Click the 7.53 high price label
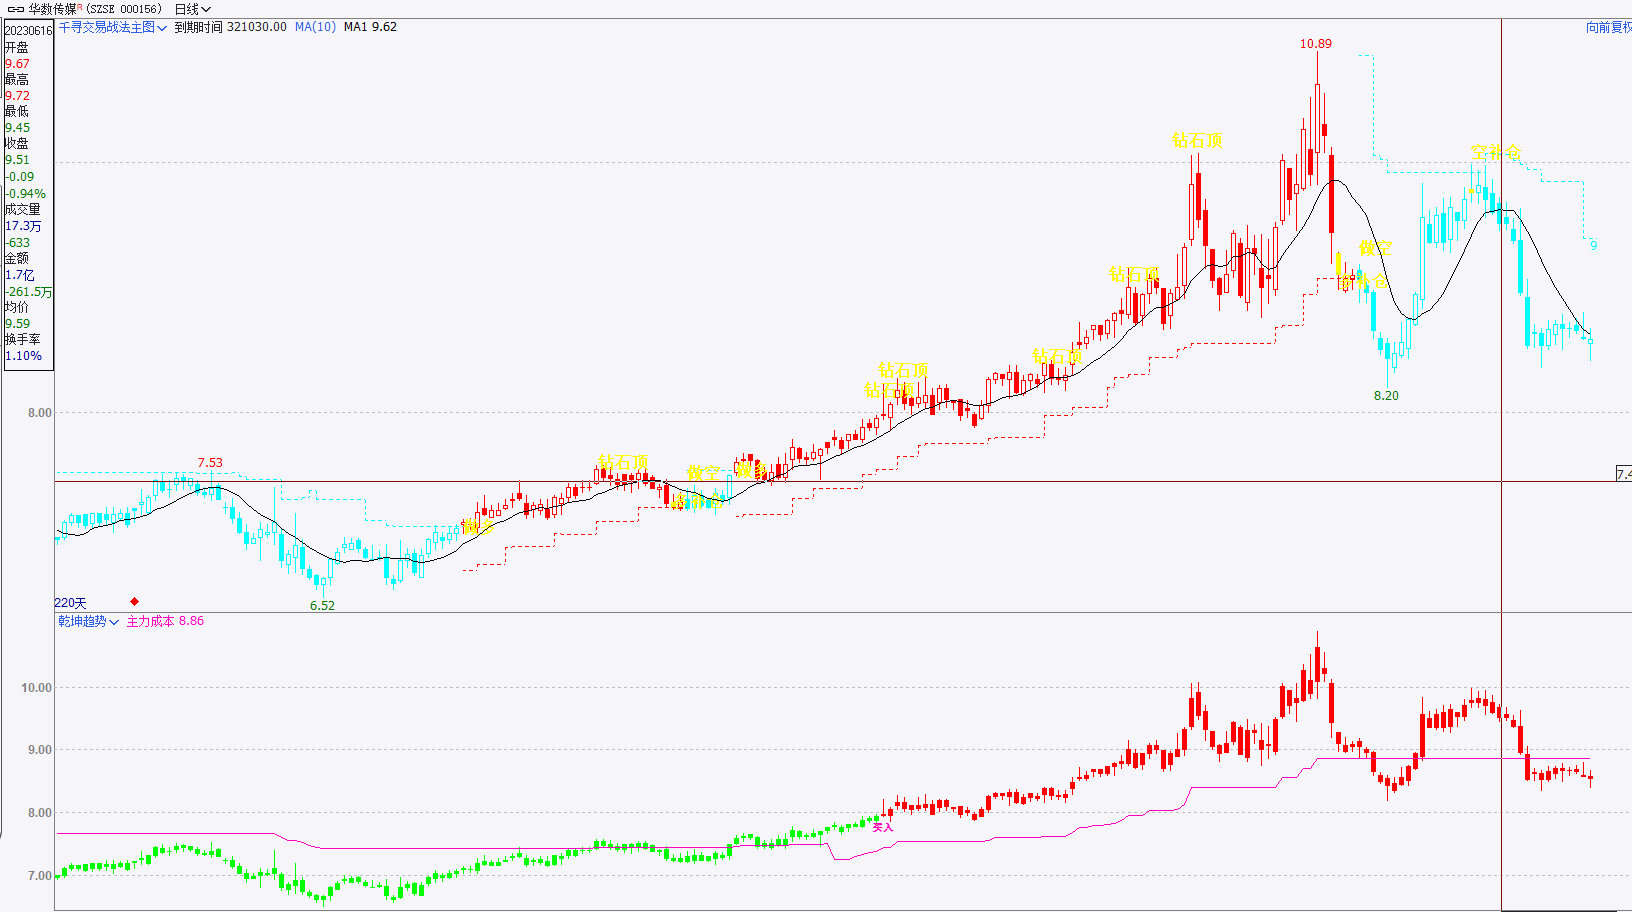The height and width of the screenshot is (912, 1632). 210,462
